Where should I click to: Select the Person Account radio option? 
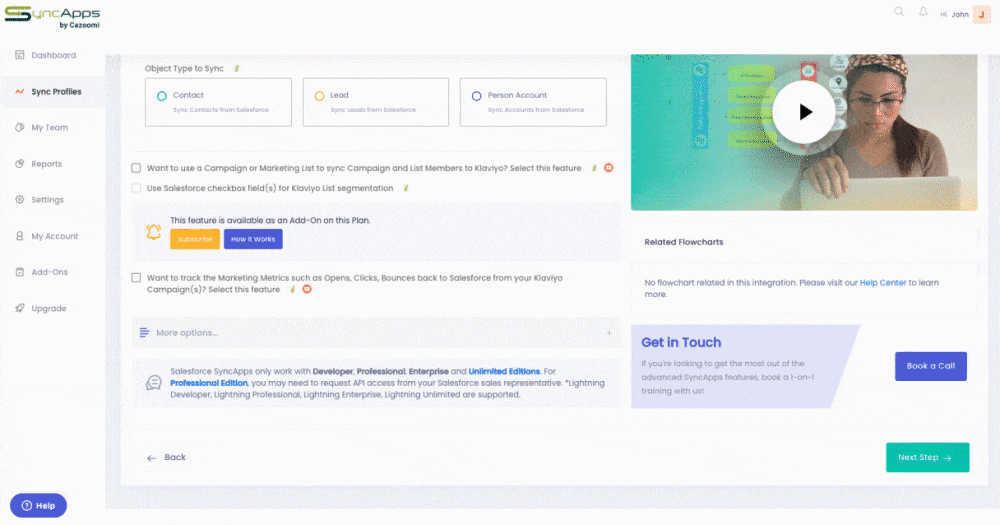pos(476,96)
